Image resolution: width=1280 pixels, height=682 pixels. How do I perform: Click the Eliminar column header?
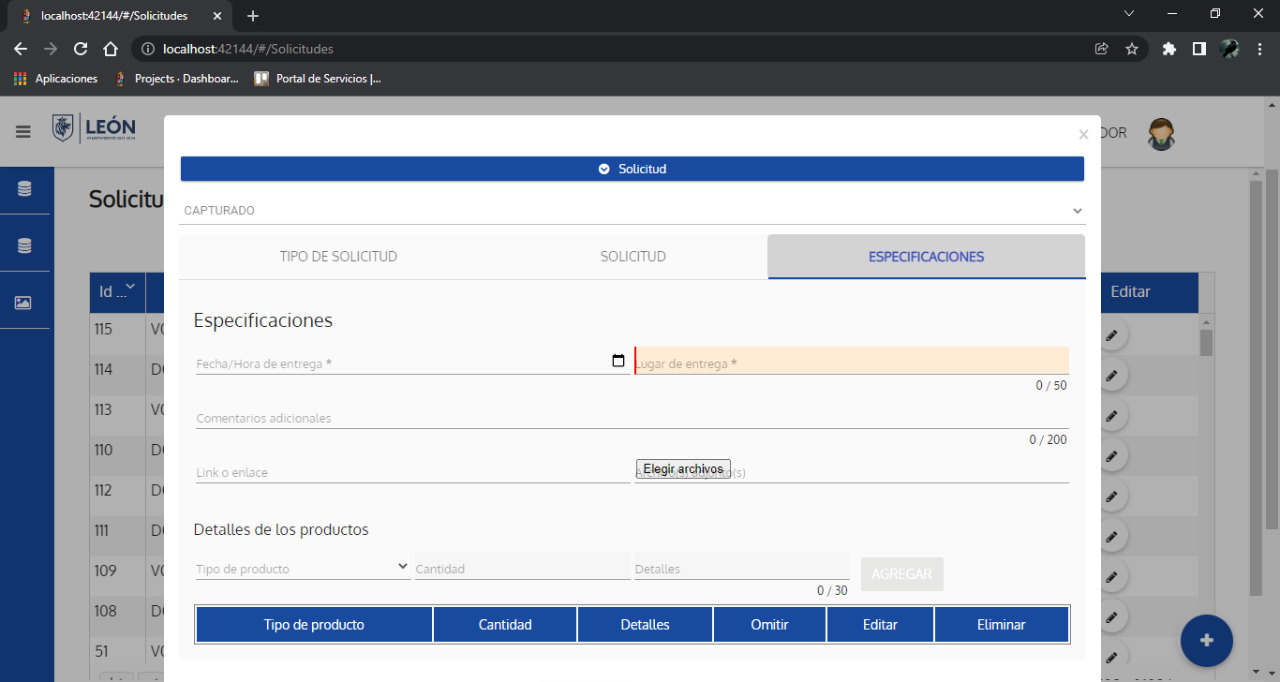pyautogui.click(x=1001, y=624)
